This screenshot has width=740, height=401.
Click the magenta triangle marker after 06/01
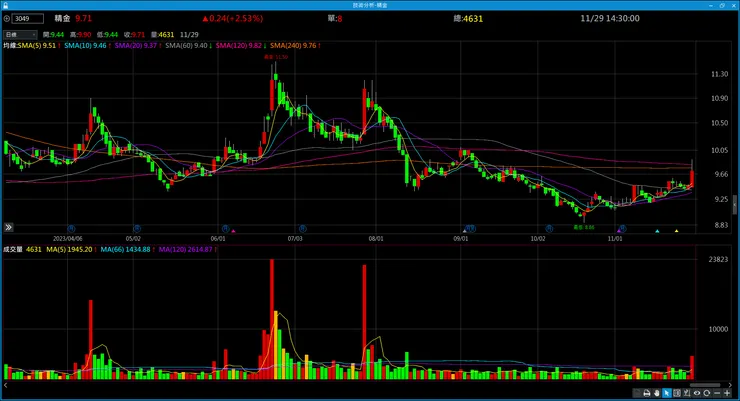[x=233, y=231]
